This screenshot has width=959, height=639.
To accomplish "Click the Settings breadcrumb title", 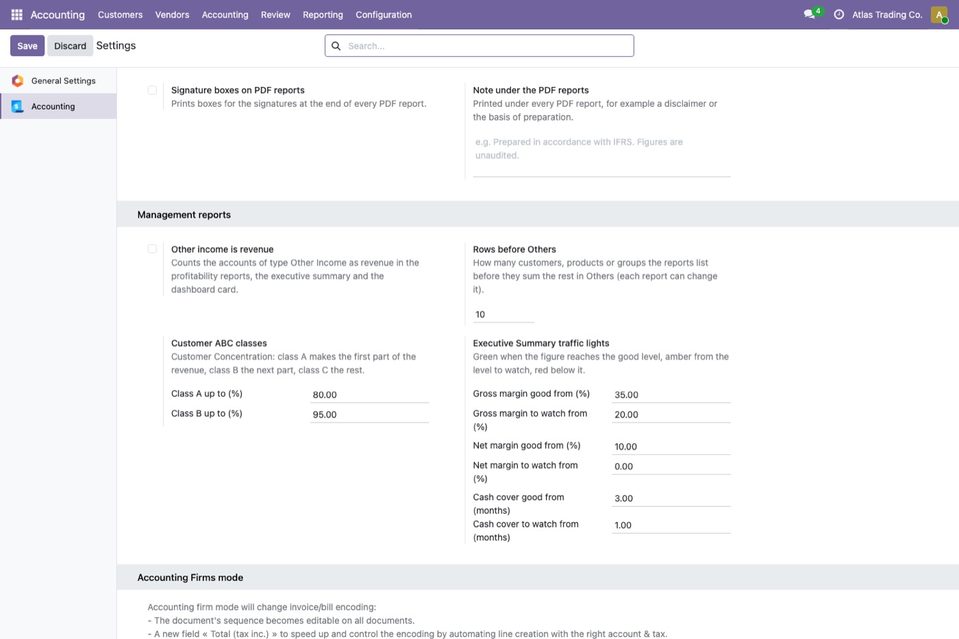I will [116, 45].
